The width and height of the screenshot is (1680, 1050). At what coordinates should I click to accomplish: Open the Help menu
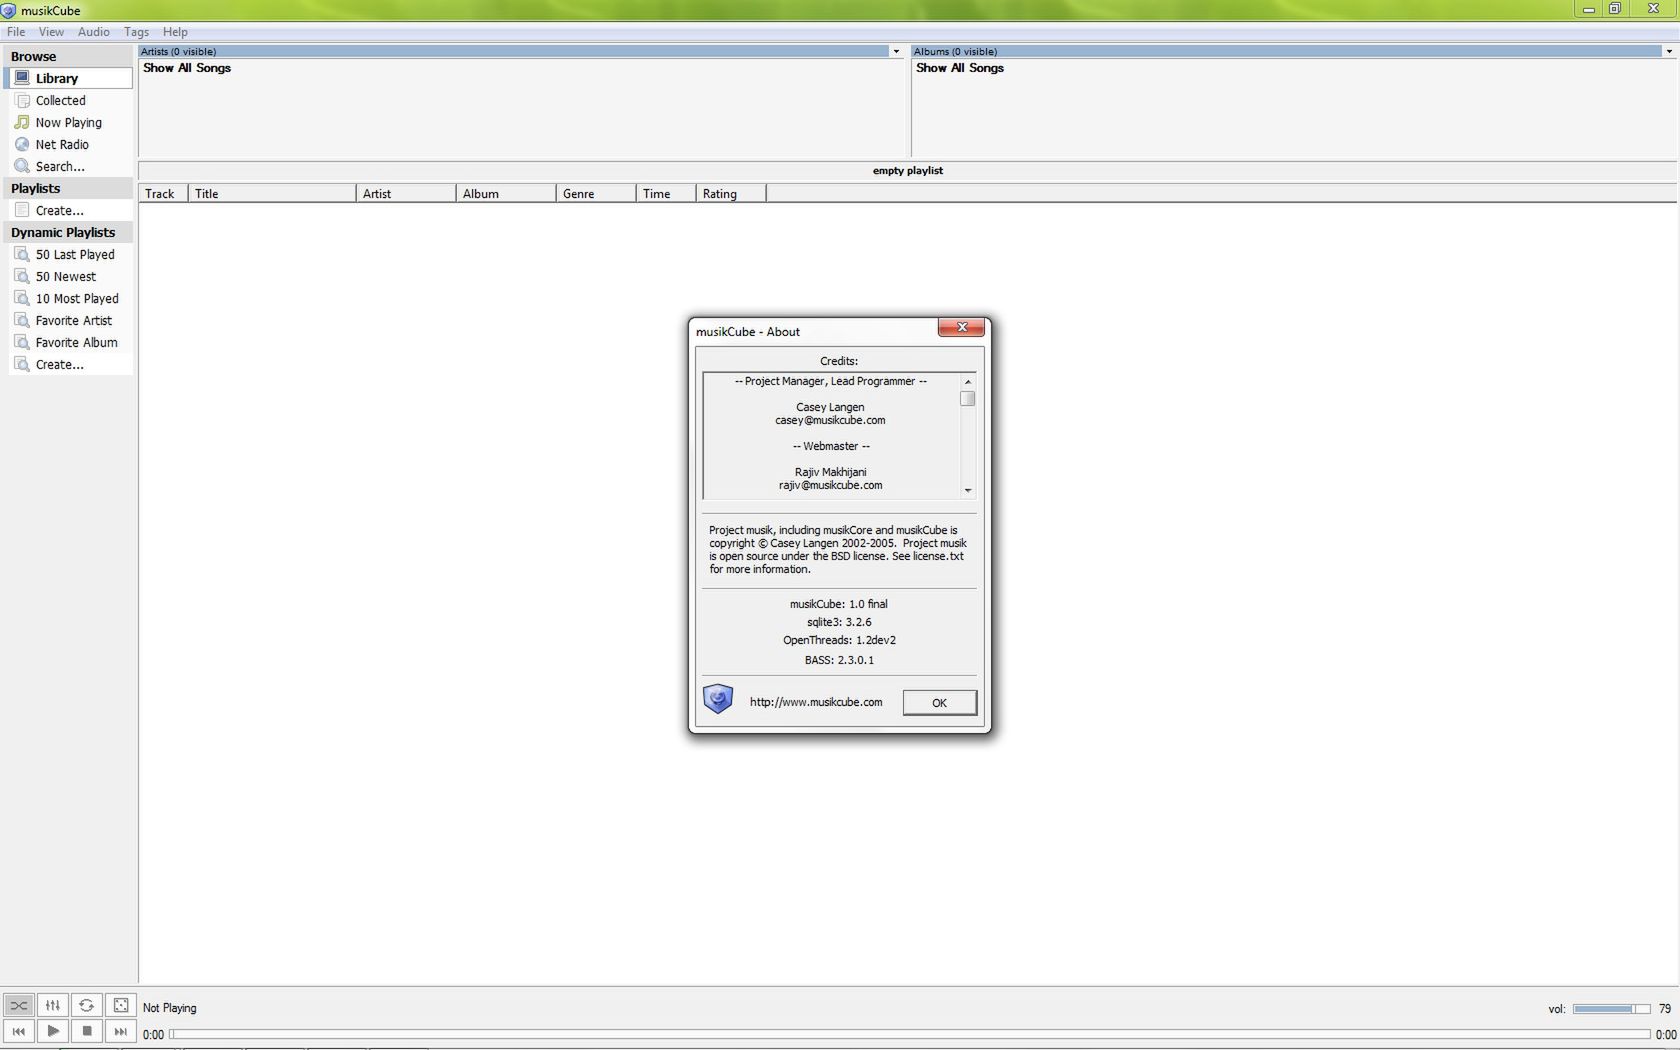pos(175,32)
